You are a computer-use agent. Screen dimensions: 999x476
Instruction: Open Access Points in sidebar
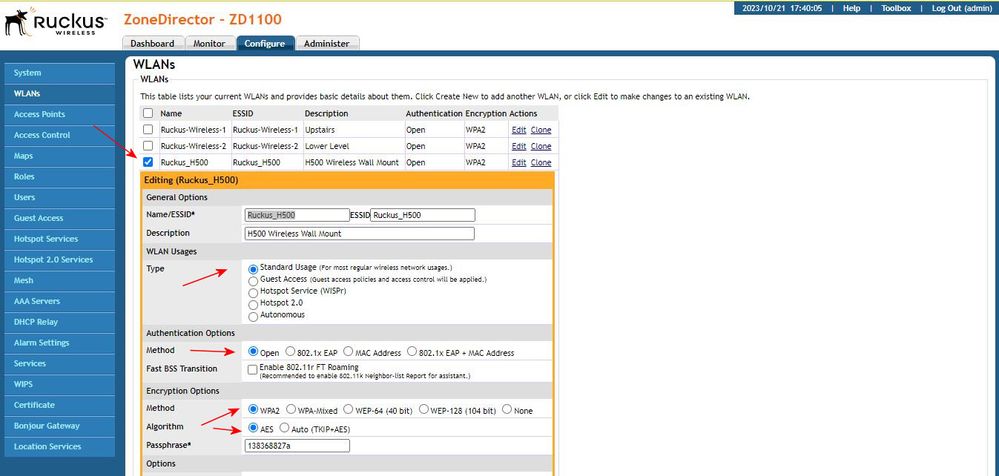pos(40,114)
